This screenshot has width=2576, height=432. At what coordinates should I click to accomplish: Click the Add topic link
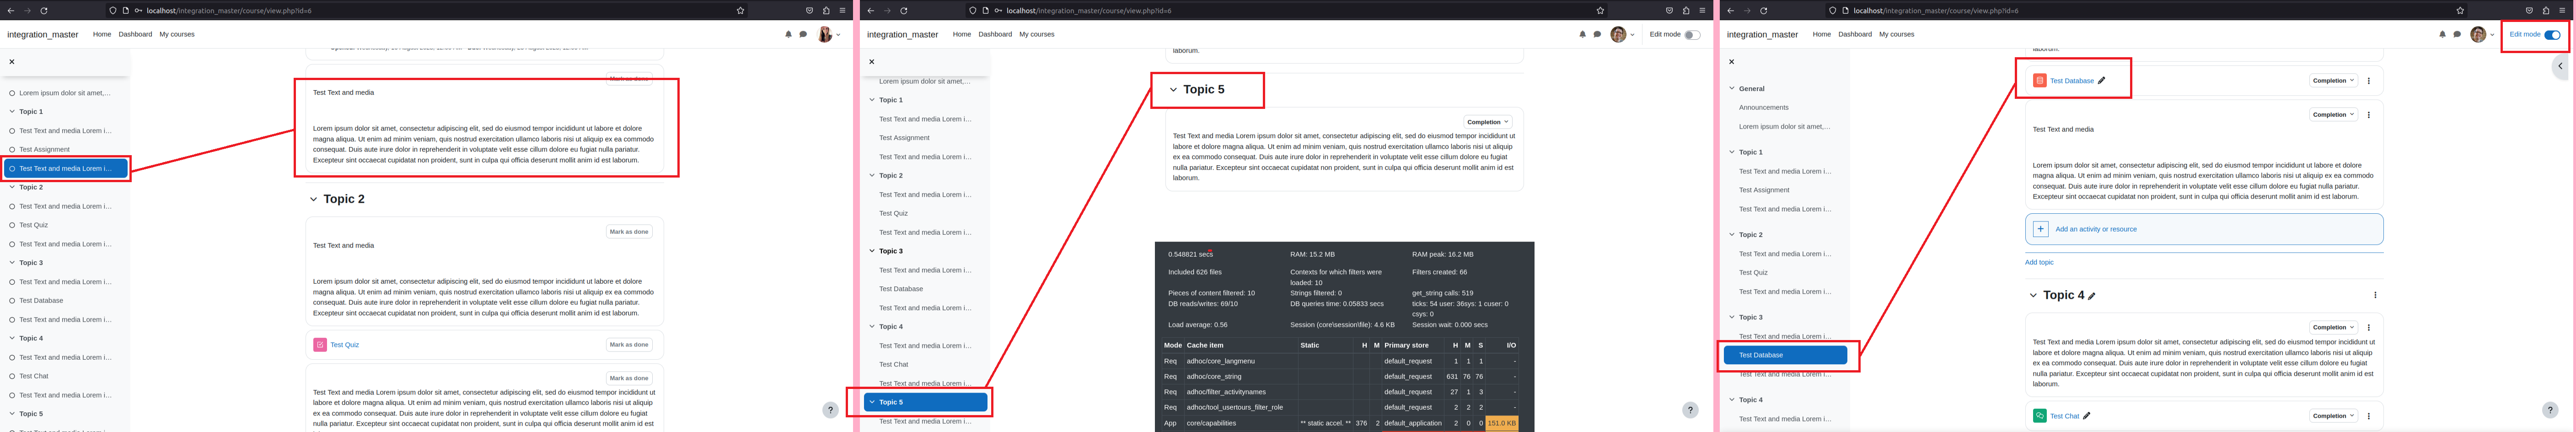coord(2039,262)
